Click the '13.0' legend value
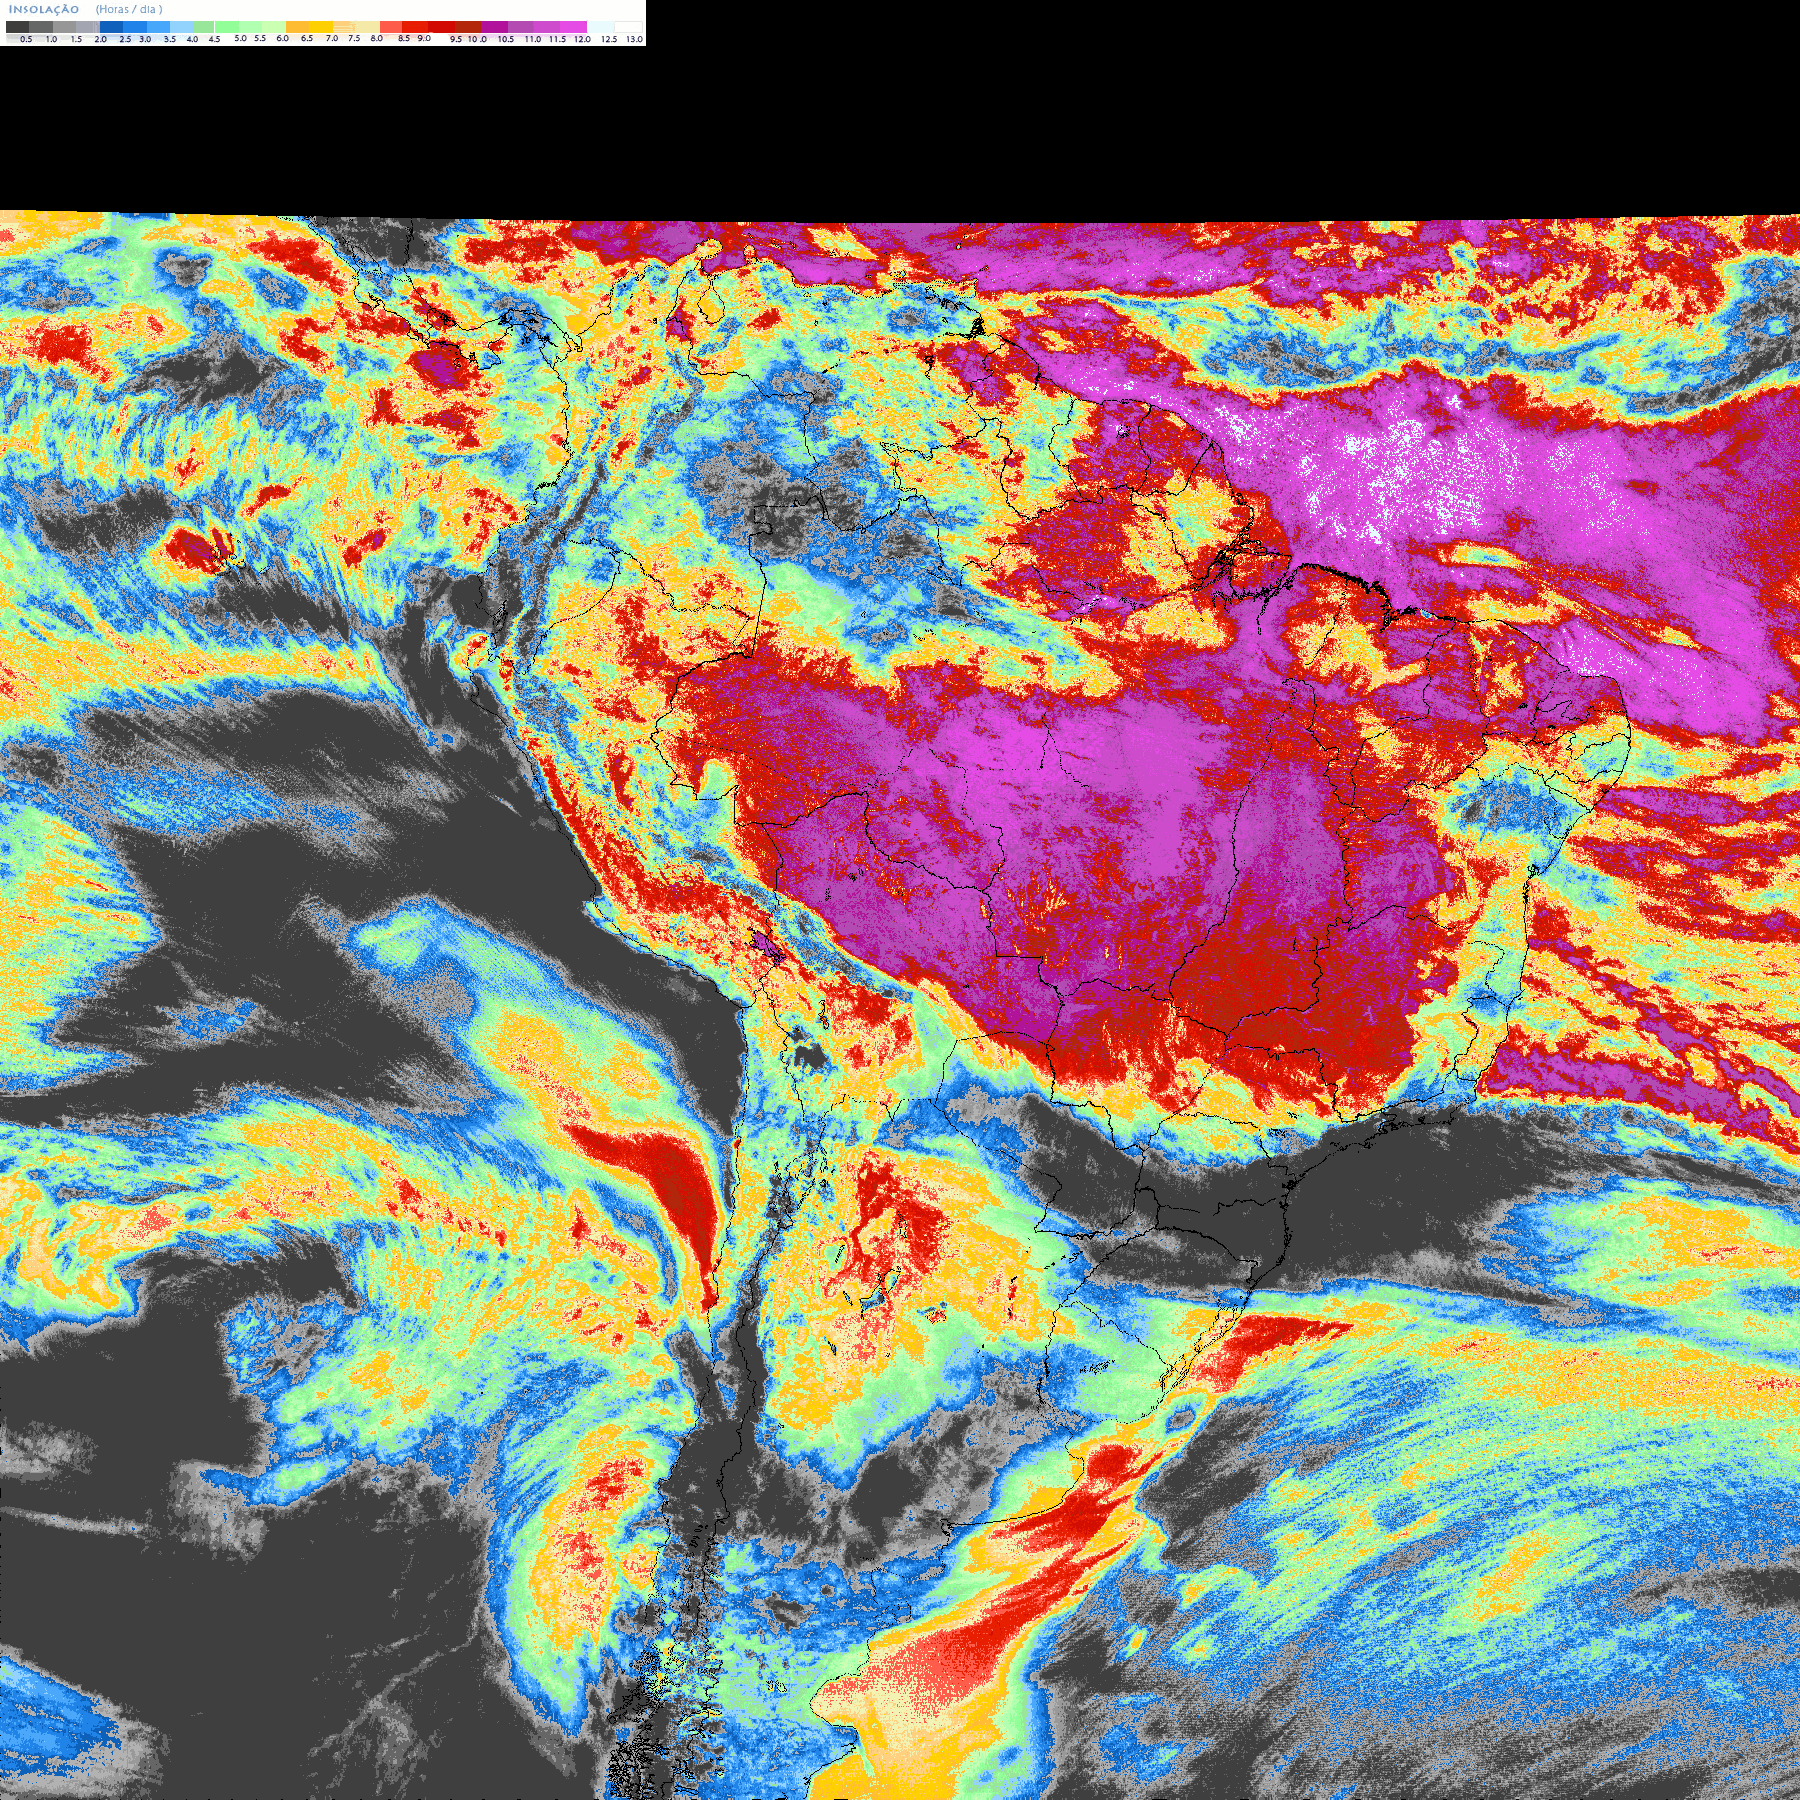This screenshot has height=1800, width=1800. click(x=634, y=39)
